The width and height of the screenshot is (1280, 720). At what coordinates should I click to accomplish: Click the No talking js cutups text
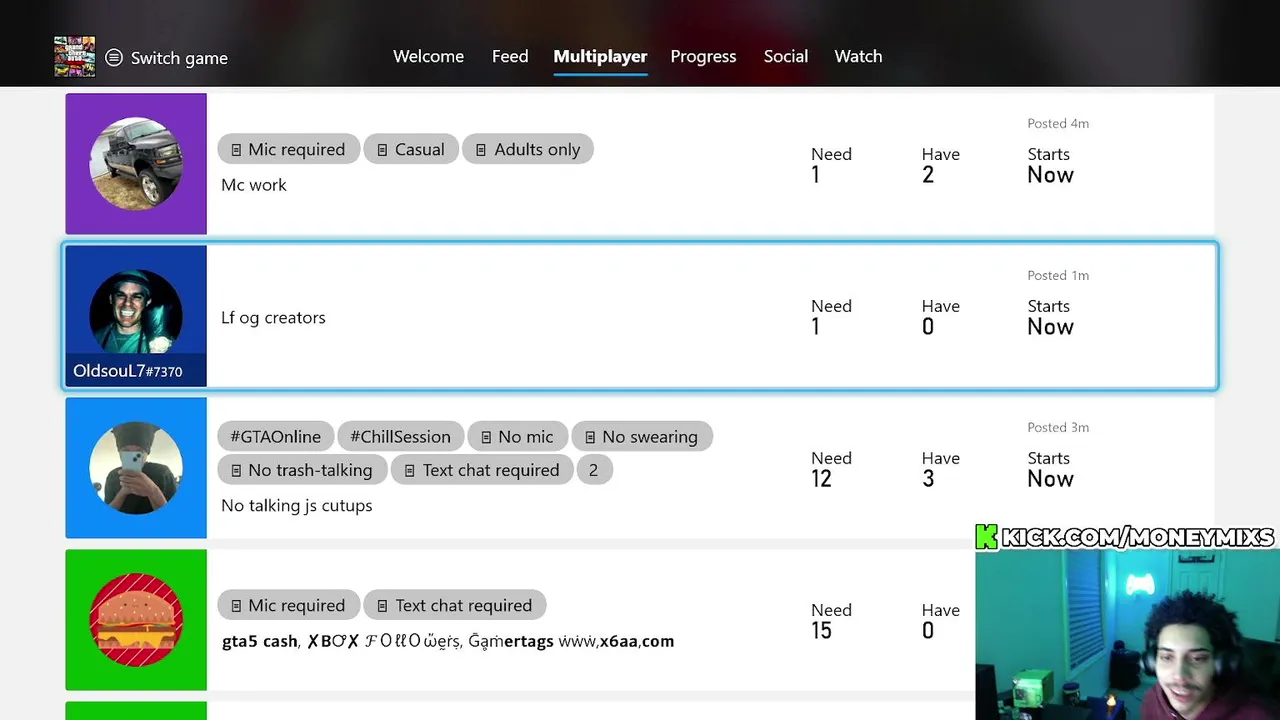pyautogui.click(x=297, y=506)
